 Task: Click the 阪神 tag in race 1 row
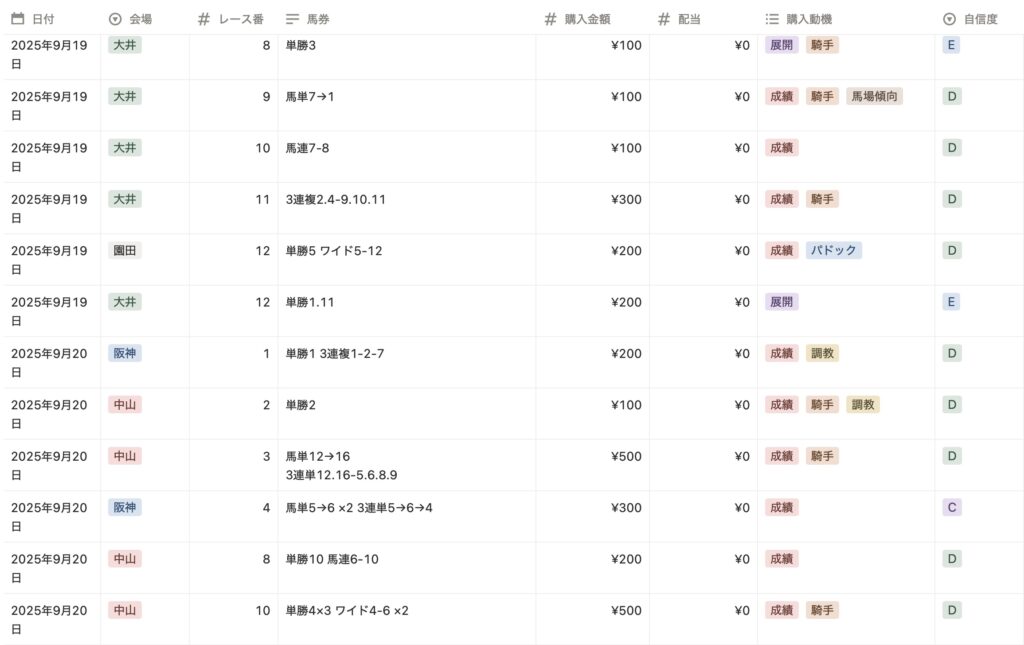point(125,354)
